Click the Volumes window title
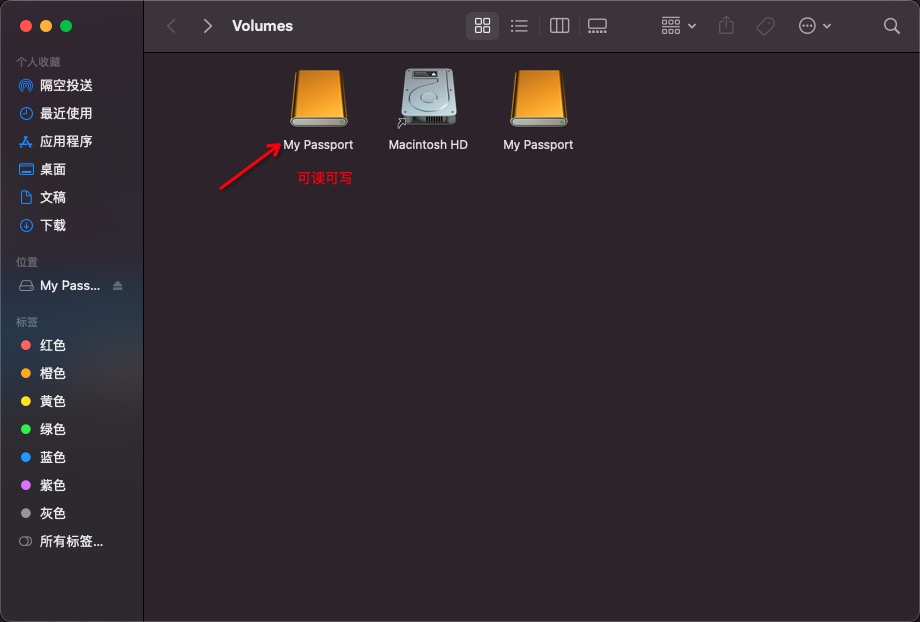Screen dimensions: 920x622 262,26
